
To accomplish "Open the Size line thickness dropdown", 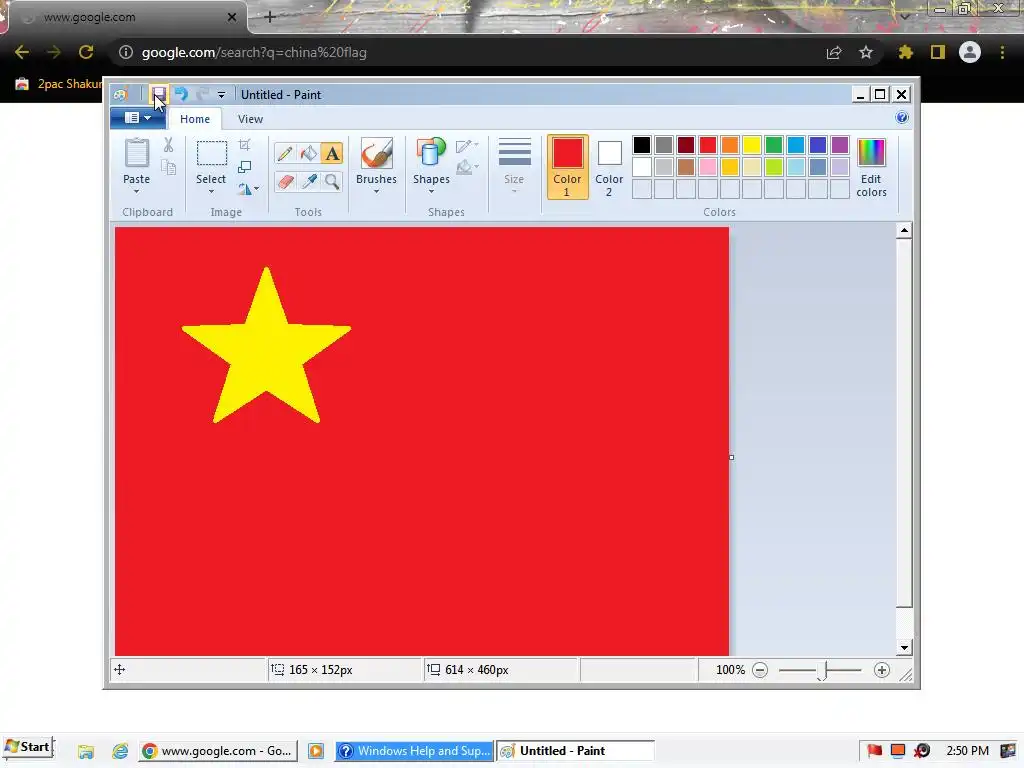I will 514,166.
